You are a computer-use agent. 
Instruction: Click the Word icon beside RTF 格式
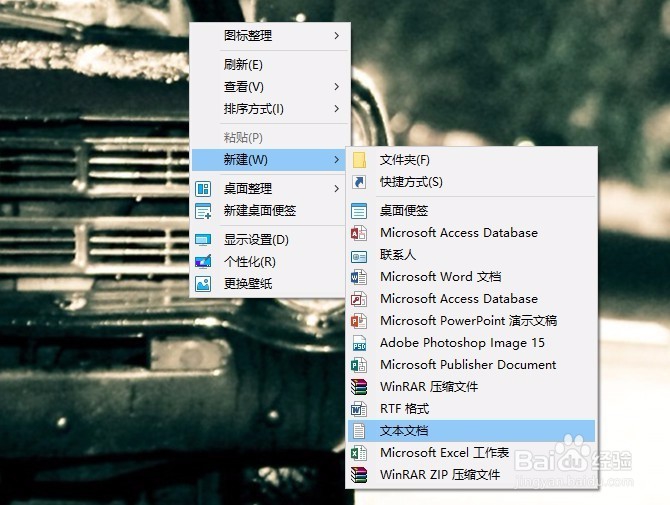359,409
